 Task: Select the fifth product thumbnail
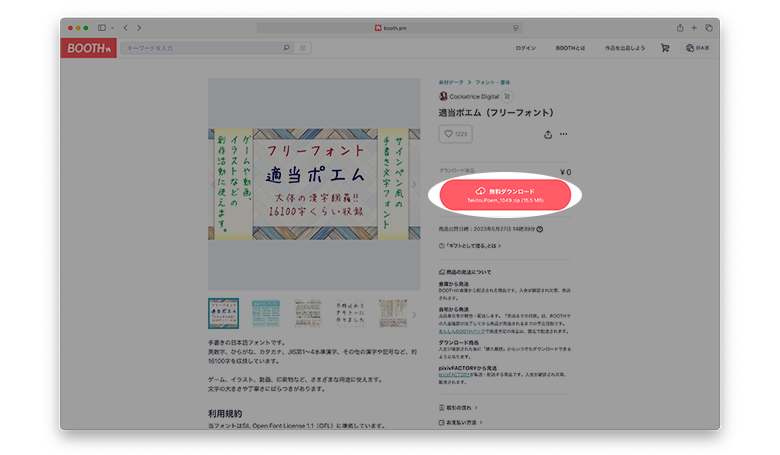pos(392,313)
